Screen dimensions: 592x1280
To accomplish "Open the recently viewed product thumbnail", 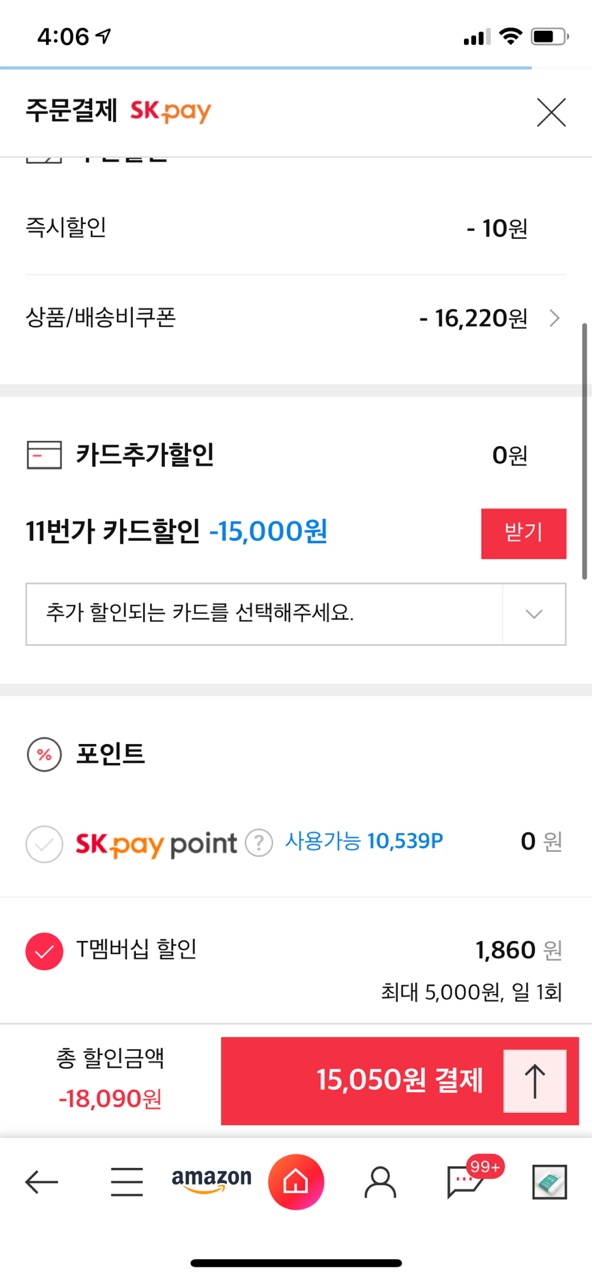I will pos(549,1182).
